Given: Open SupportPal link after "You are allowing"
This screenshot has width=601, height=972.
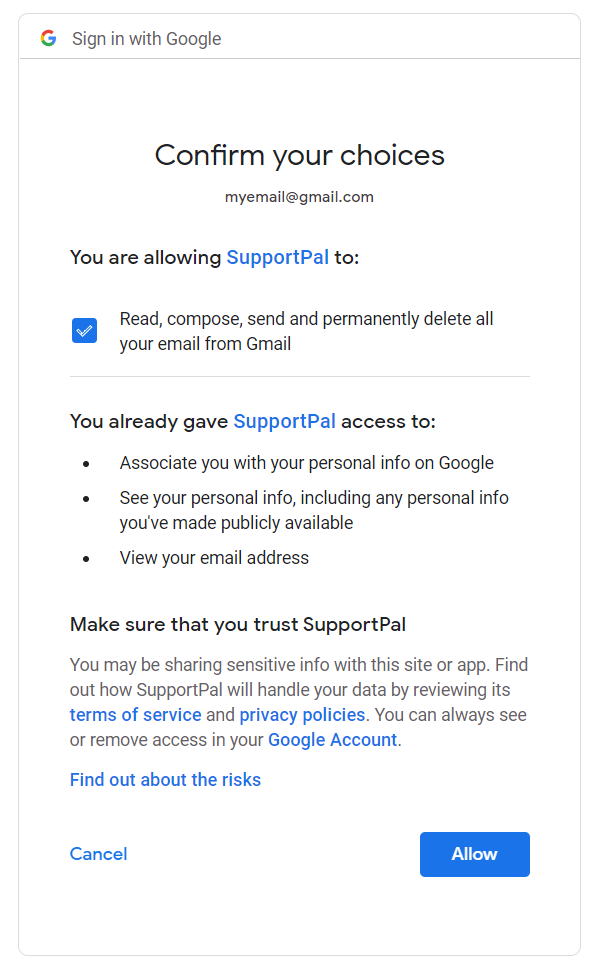Looking at the screenshot, I should (x=278, y=257).
